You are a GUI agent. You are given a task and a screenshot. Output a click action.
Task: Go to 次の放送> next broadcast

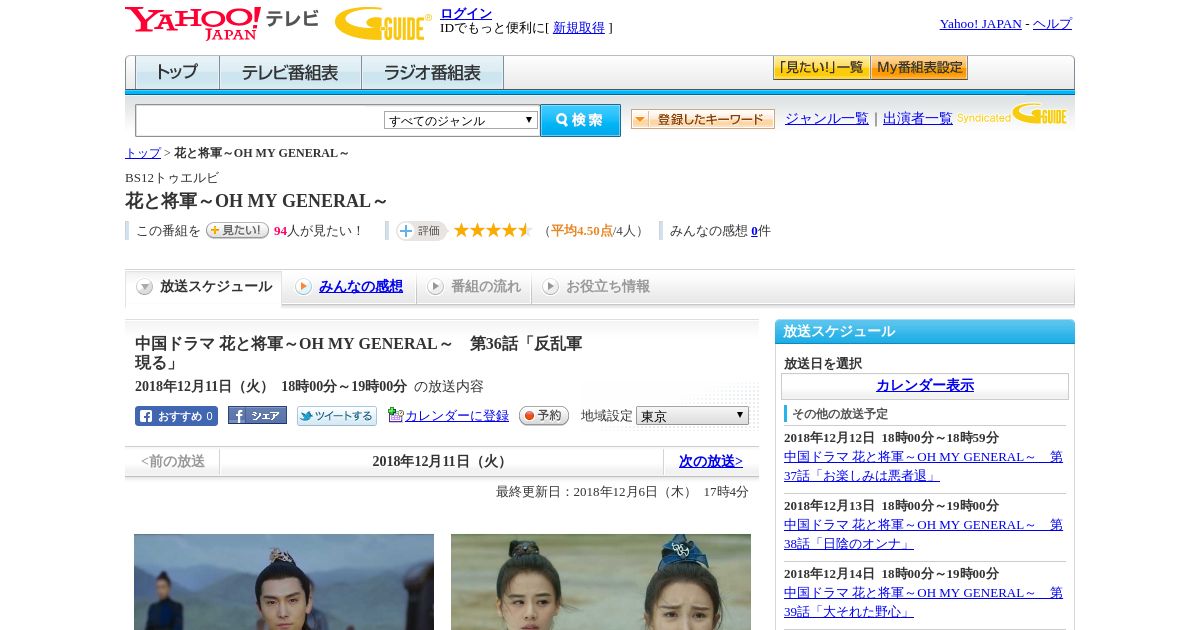coord(711,462)
